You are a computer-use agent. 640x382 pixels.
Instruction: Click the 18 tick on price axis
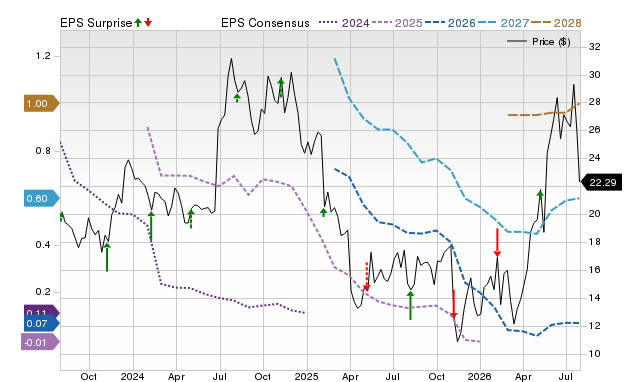pyautogui.click(x=595, y=242)
